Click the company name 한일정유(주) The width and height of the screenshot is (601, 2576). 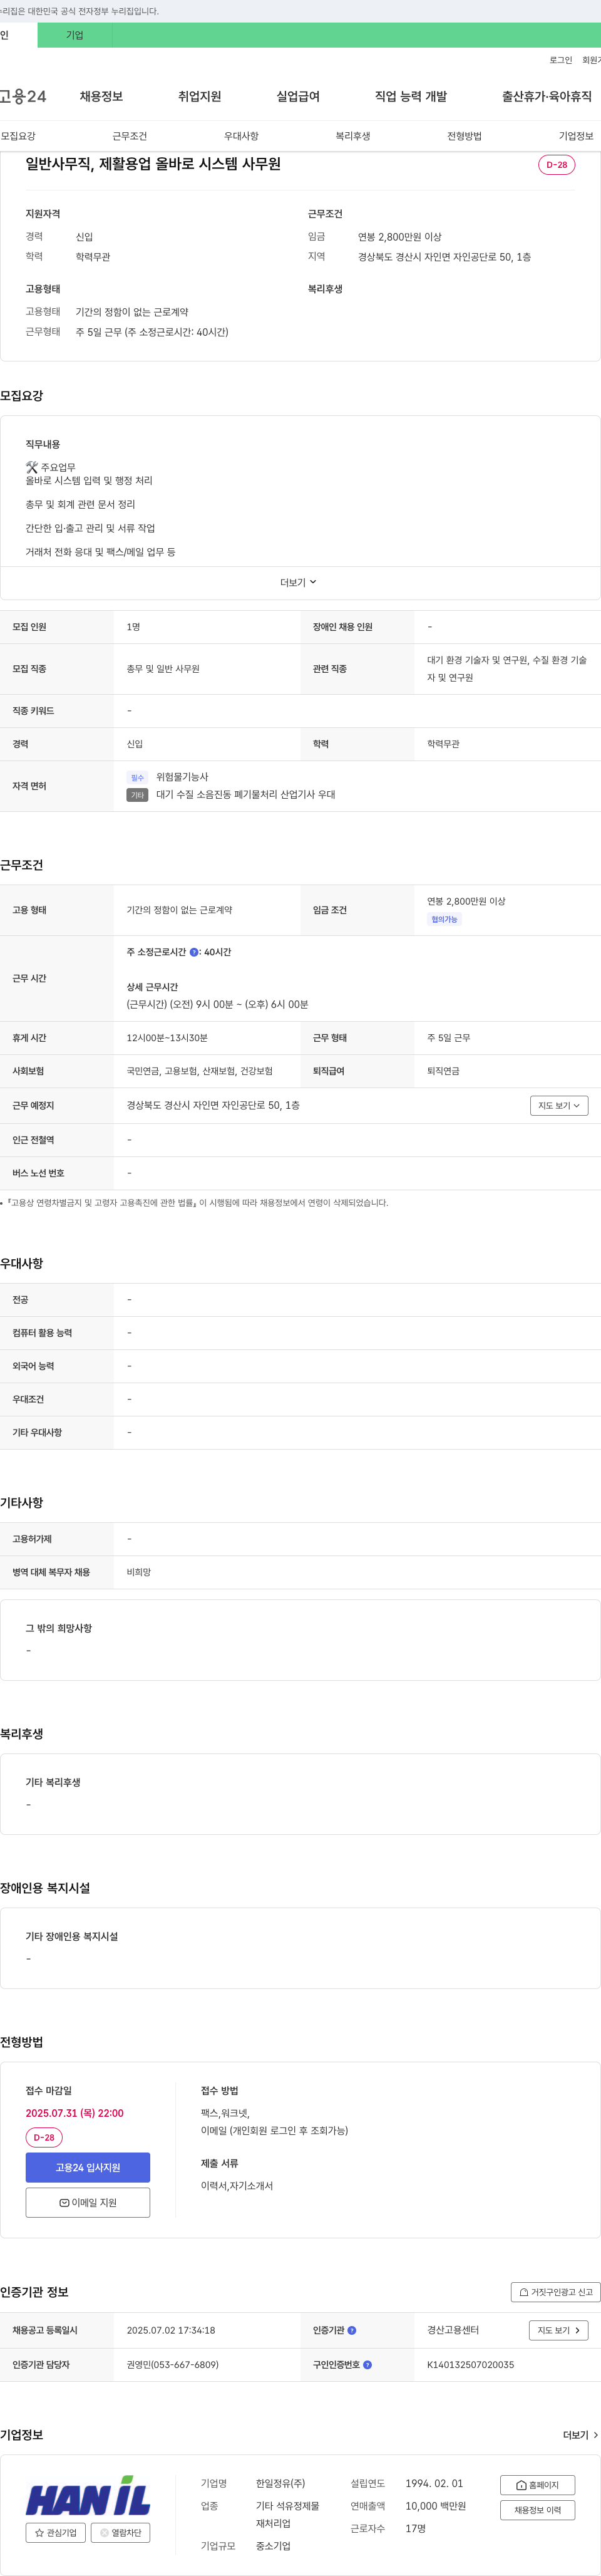click(x=281, y=2483)
